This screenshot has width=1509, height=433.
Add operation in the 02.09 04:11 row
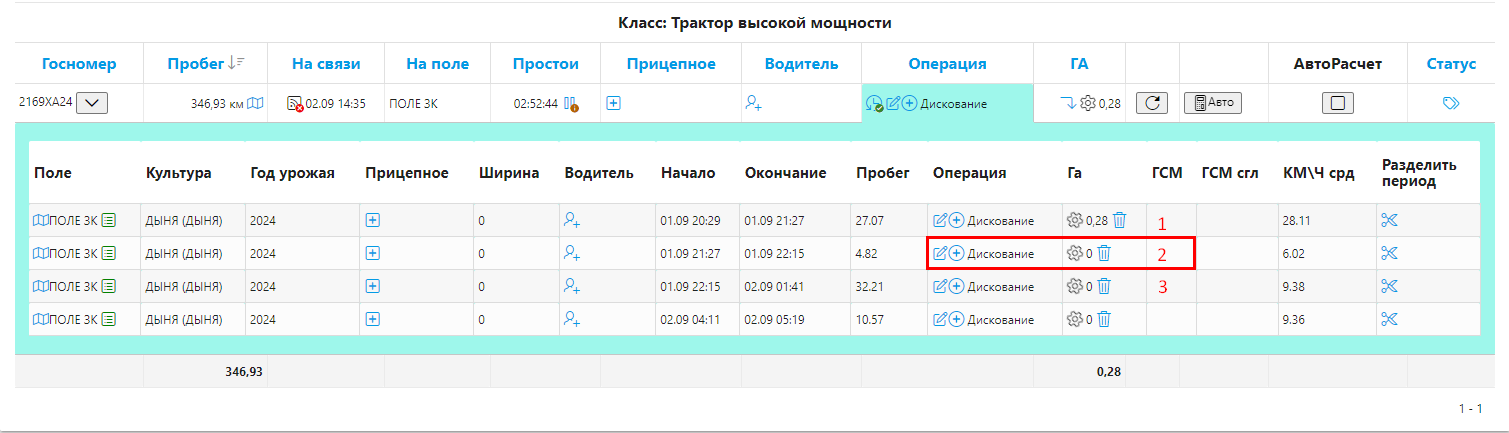(x=957, y=320)
